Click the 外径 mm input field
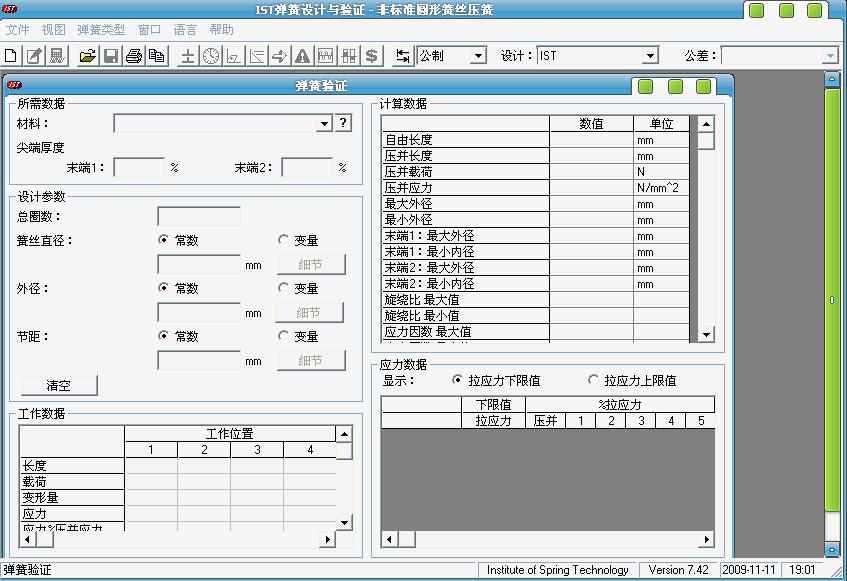 199,313
